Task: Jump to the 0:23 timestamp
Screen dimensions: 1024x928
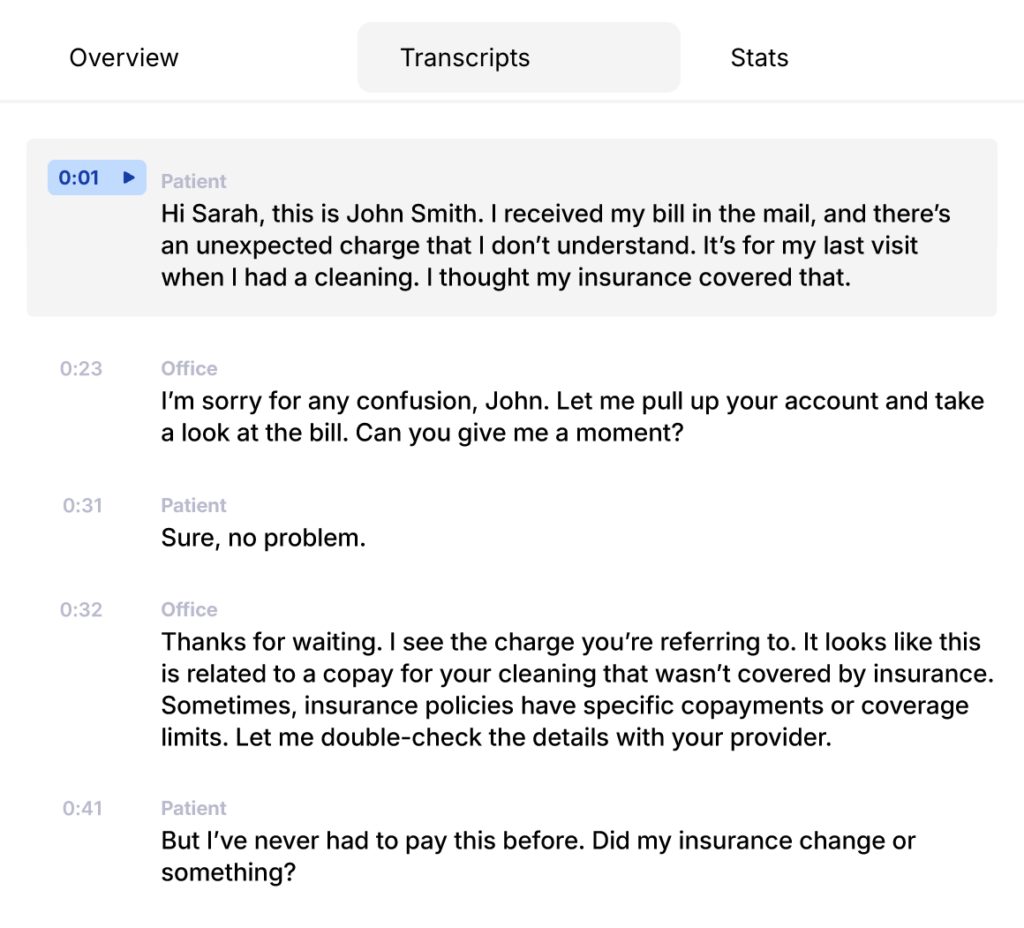Action: tap(81, 369)
